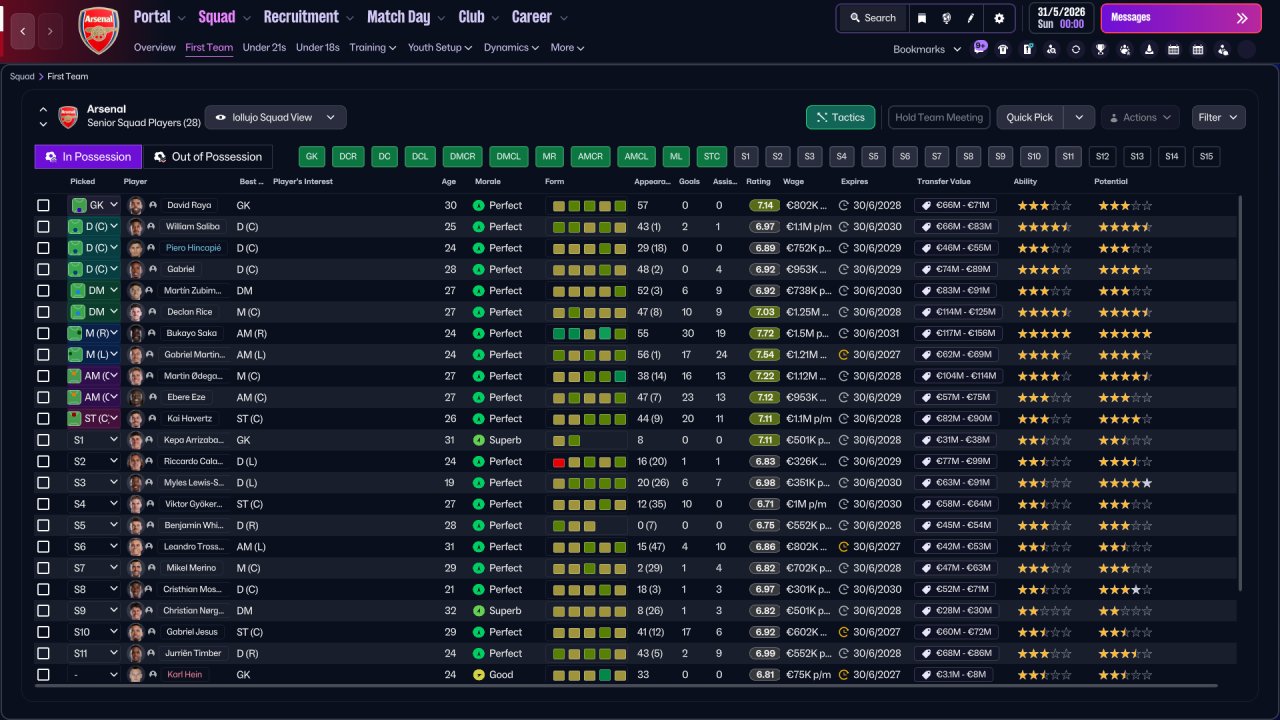The image size is (1280, 720).
Task: Click the shirt icon in bookmarks bar
Action: [1003, 49]
